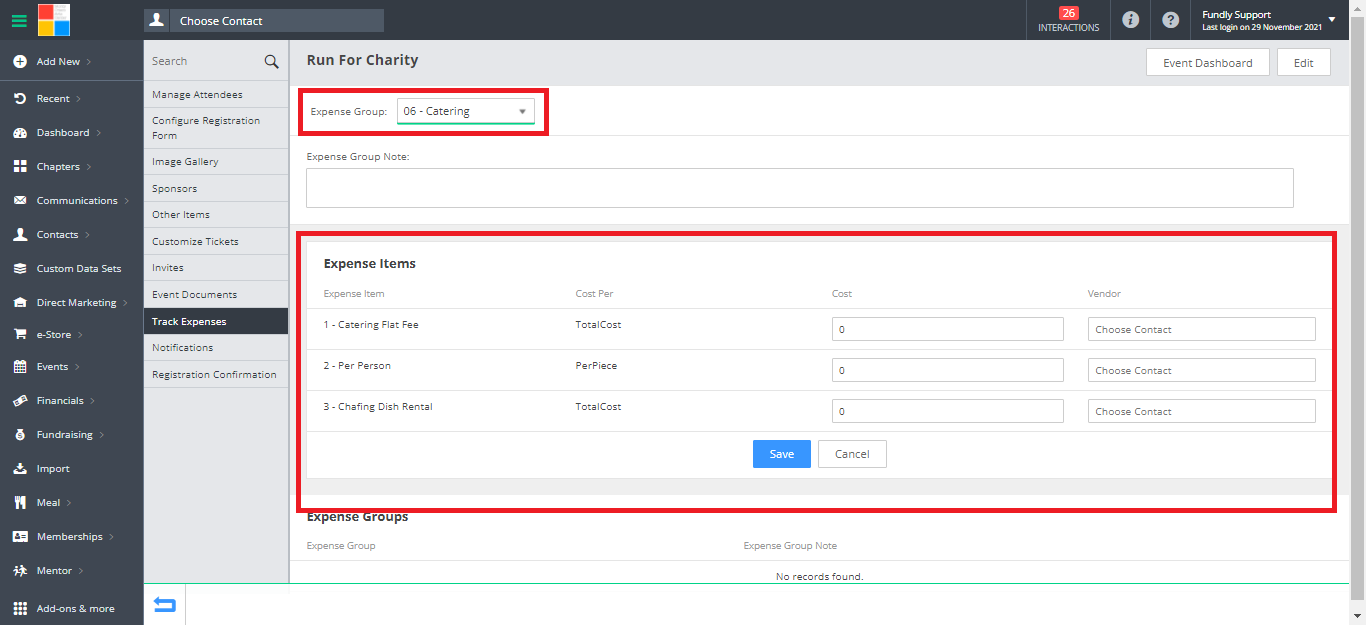Click the Events calendar icon
1370x625 pixels.
pos(20,367)
